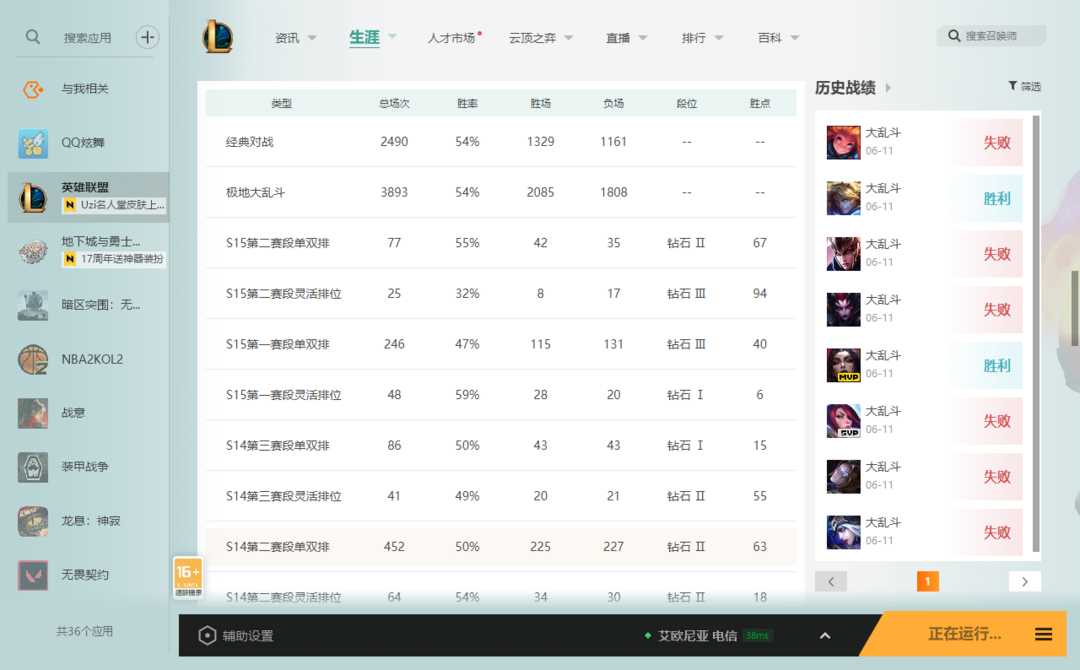Image resolution: width=1080 pixels, height=670 pixels.
Task: Open the SVP-tagged champion portrait match
Action: (x=843, y=421)
